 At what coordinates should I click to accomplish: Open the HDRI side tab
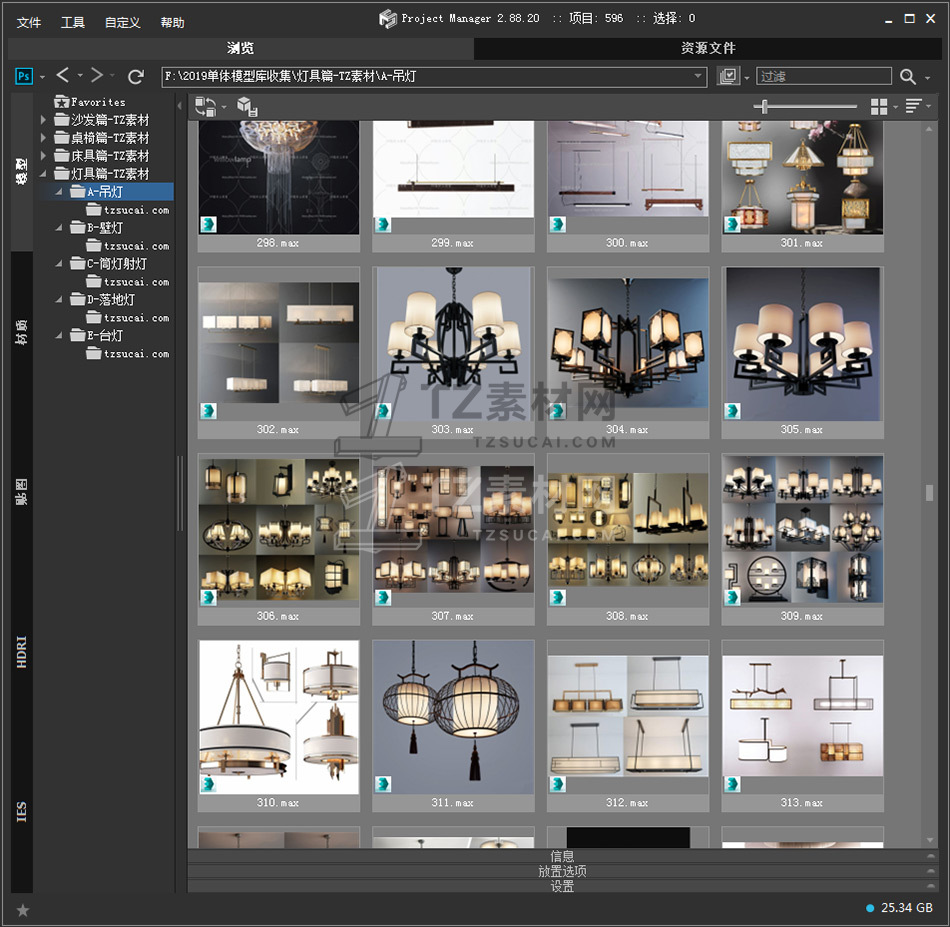click(x=22, y=650)
